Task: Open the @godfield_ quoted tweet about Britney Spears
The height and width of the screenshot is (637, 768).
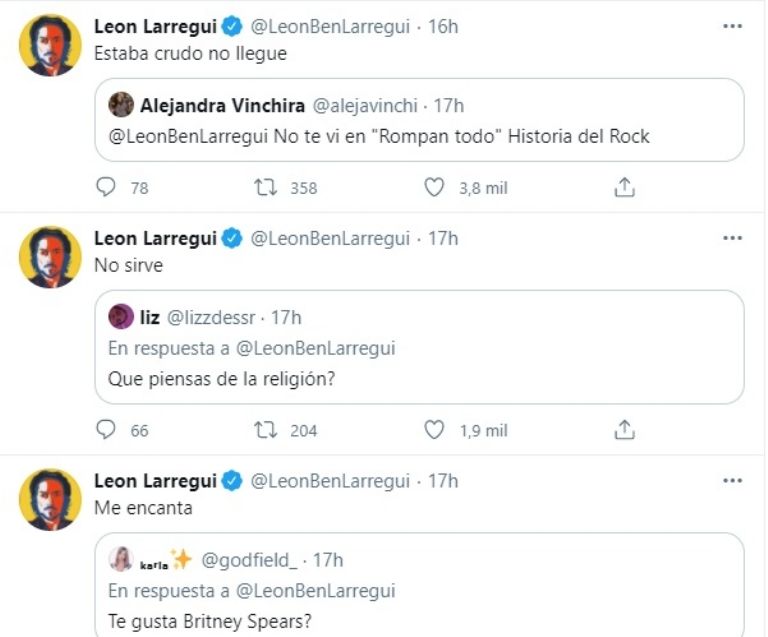Action: tap(419, 585)
